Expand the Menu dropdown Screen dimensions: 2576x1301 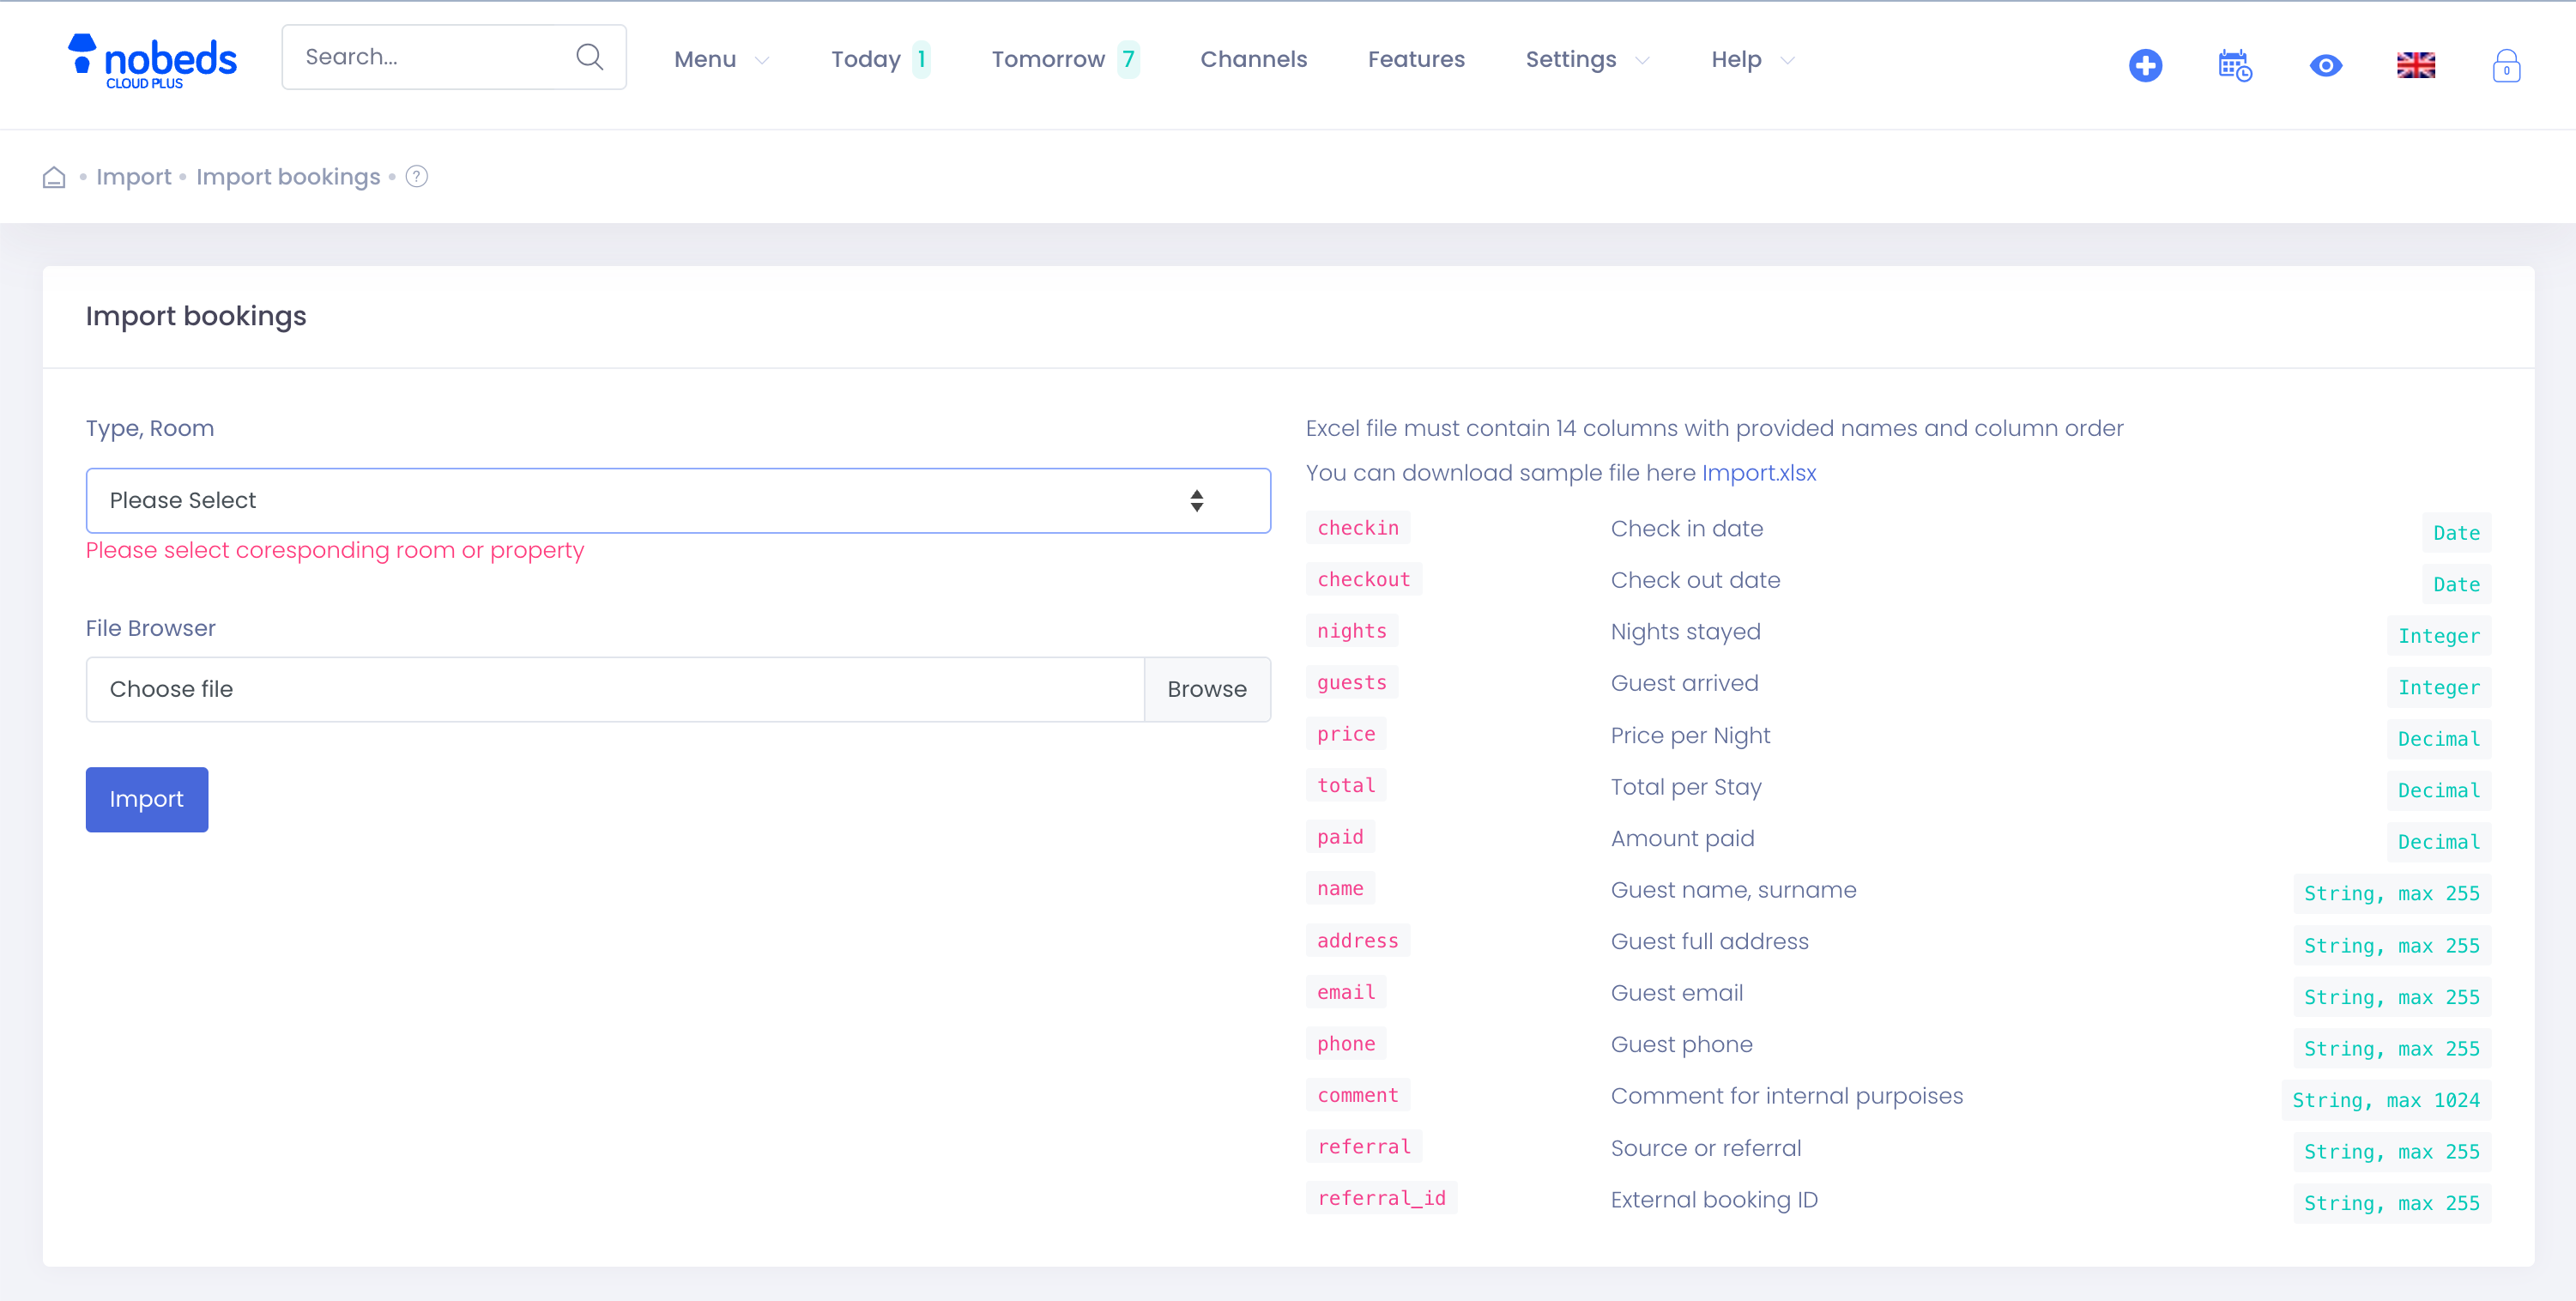720,60
